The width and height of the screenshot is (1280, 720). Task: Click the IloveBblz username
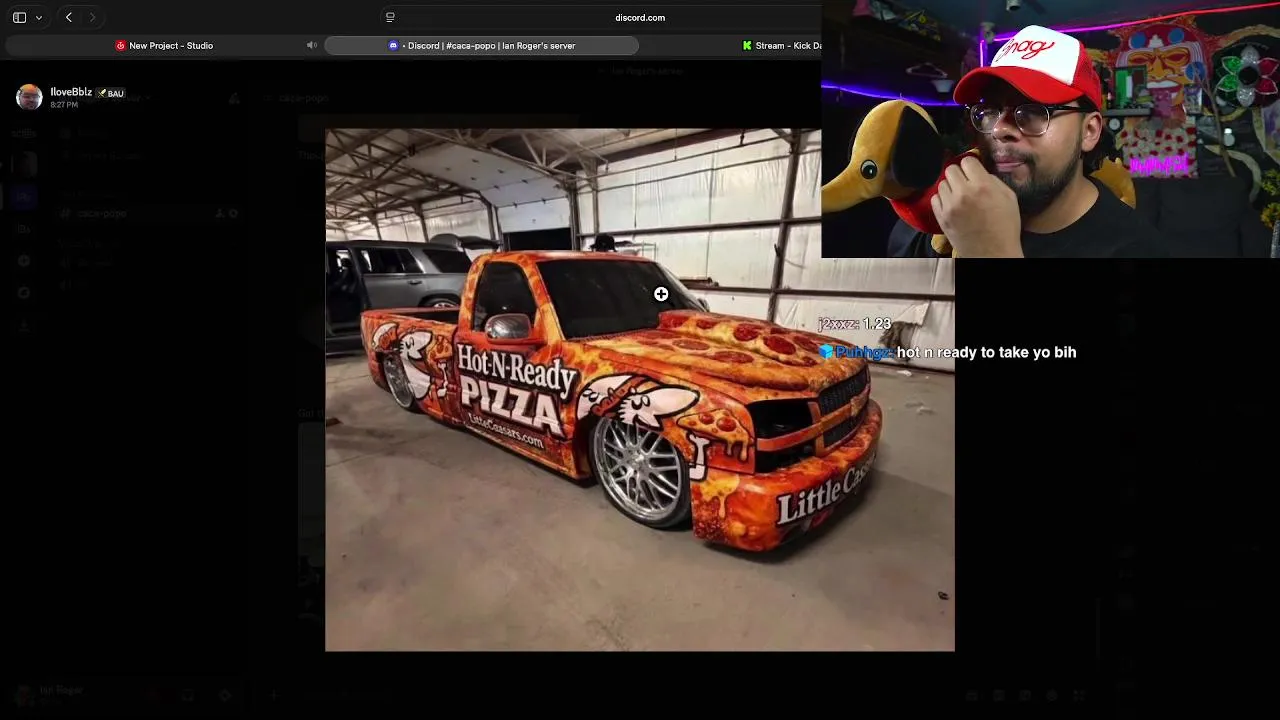(x=71, y=92)
